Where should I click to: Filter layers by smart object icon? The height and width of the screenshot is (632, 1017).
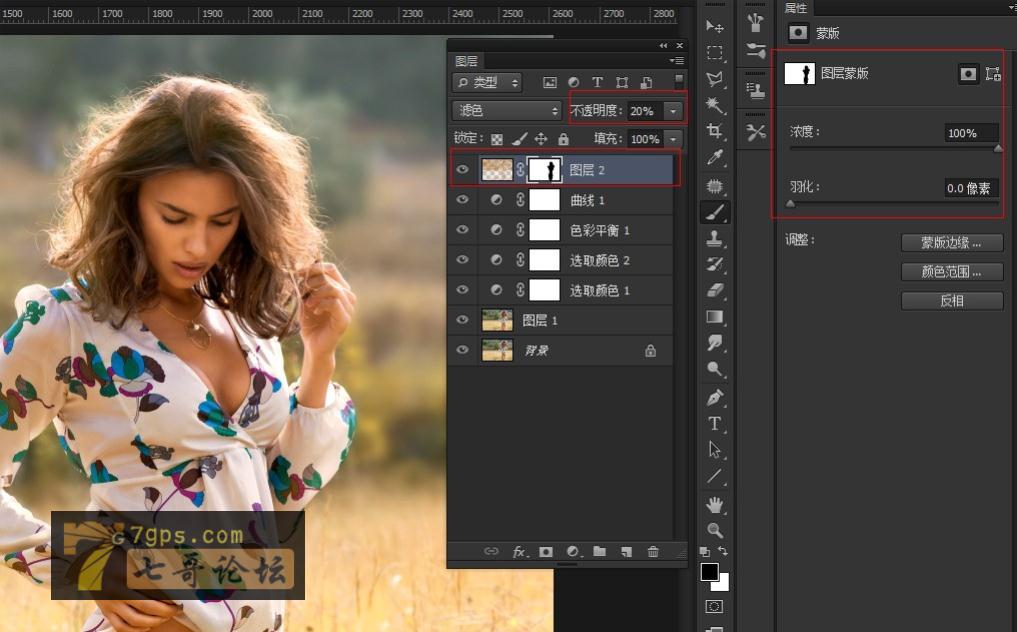click(x=646, y=82)
